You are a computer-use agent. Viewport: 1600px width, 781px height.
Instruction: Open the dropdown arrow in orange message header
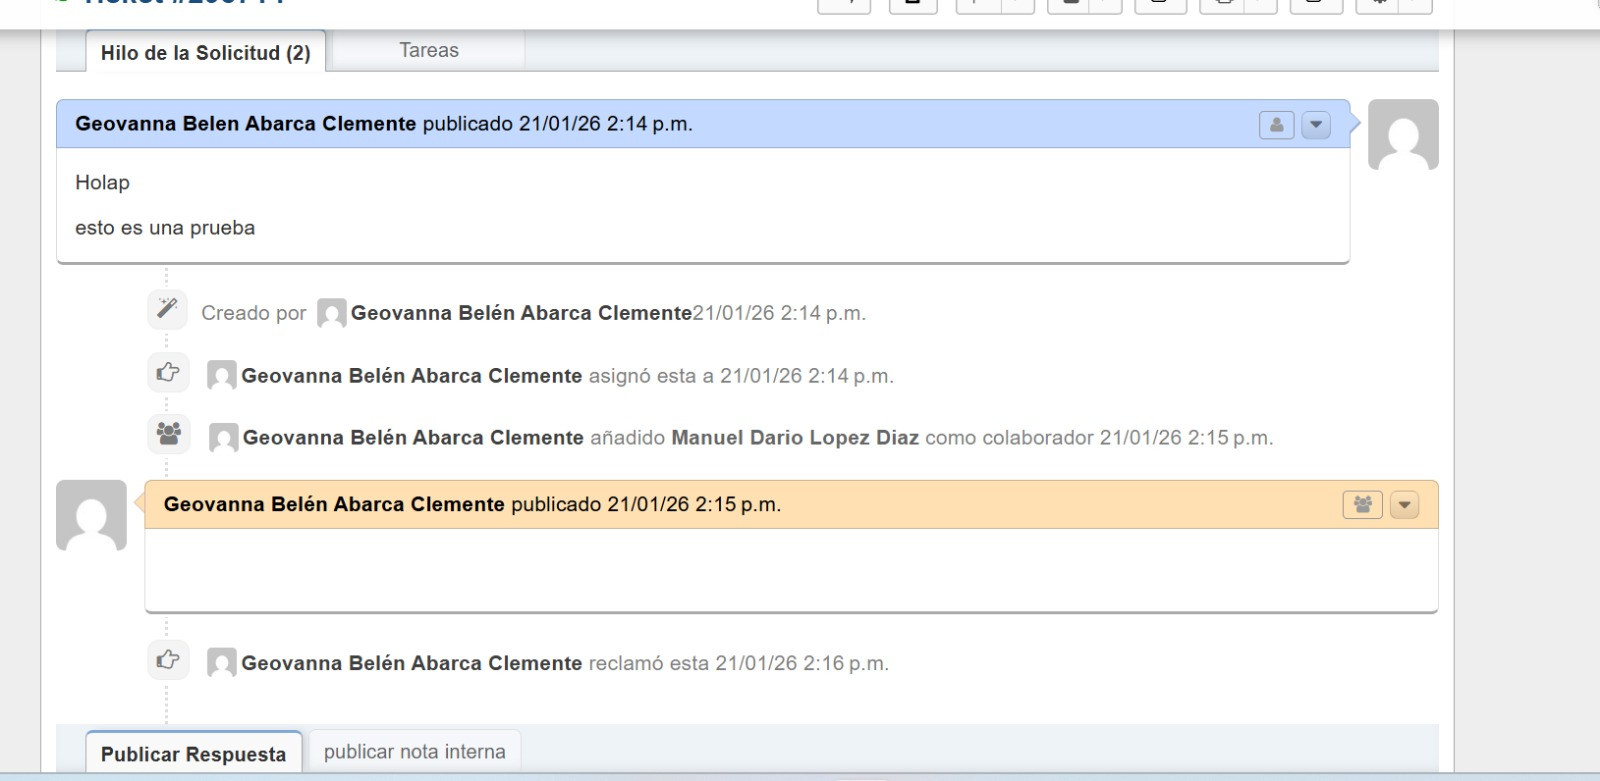point(1405,505)
